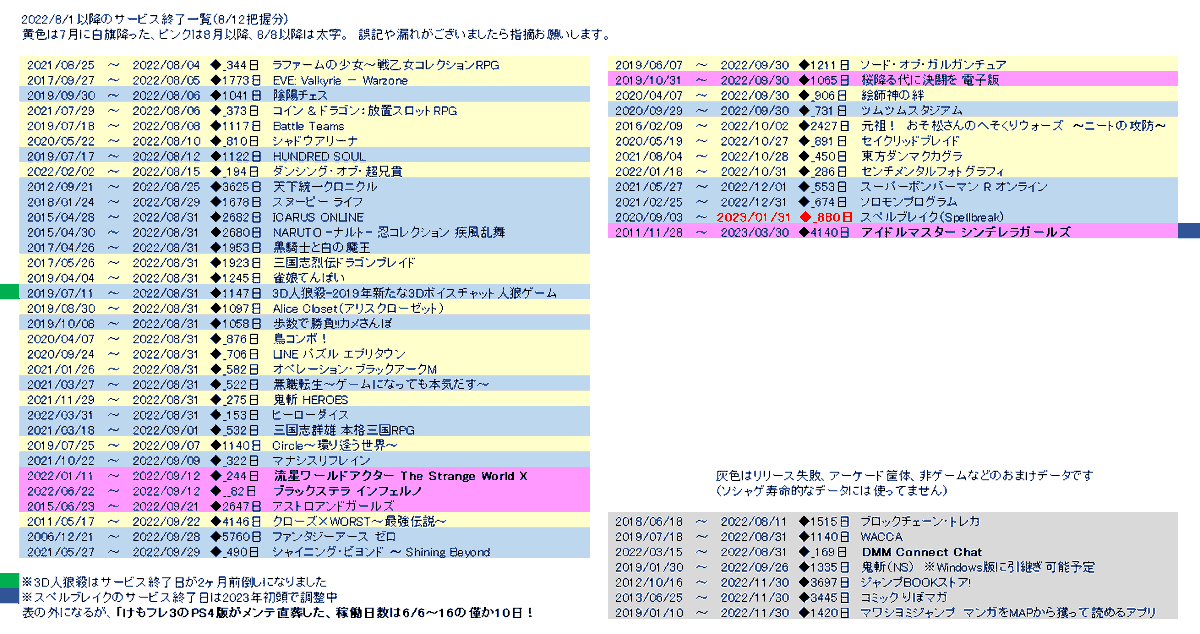Select the 'WACCA' title in gray table

(880, 536)
